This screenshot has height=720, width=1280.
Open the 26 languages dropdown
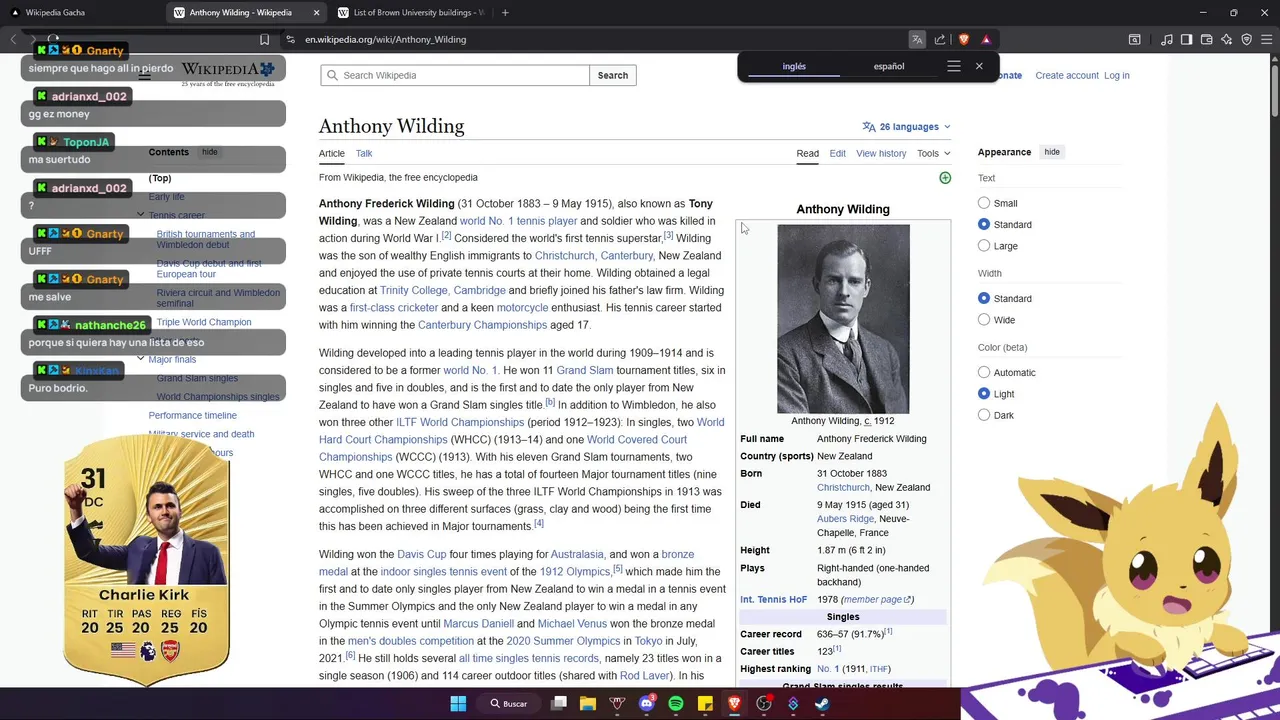tap(906, 127)
